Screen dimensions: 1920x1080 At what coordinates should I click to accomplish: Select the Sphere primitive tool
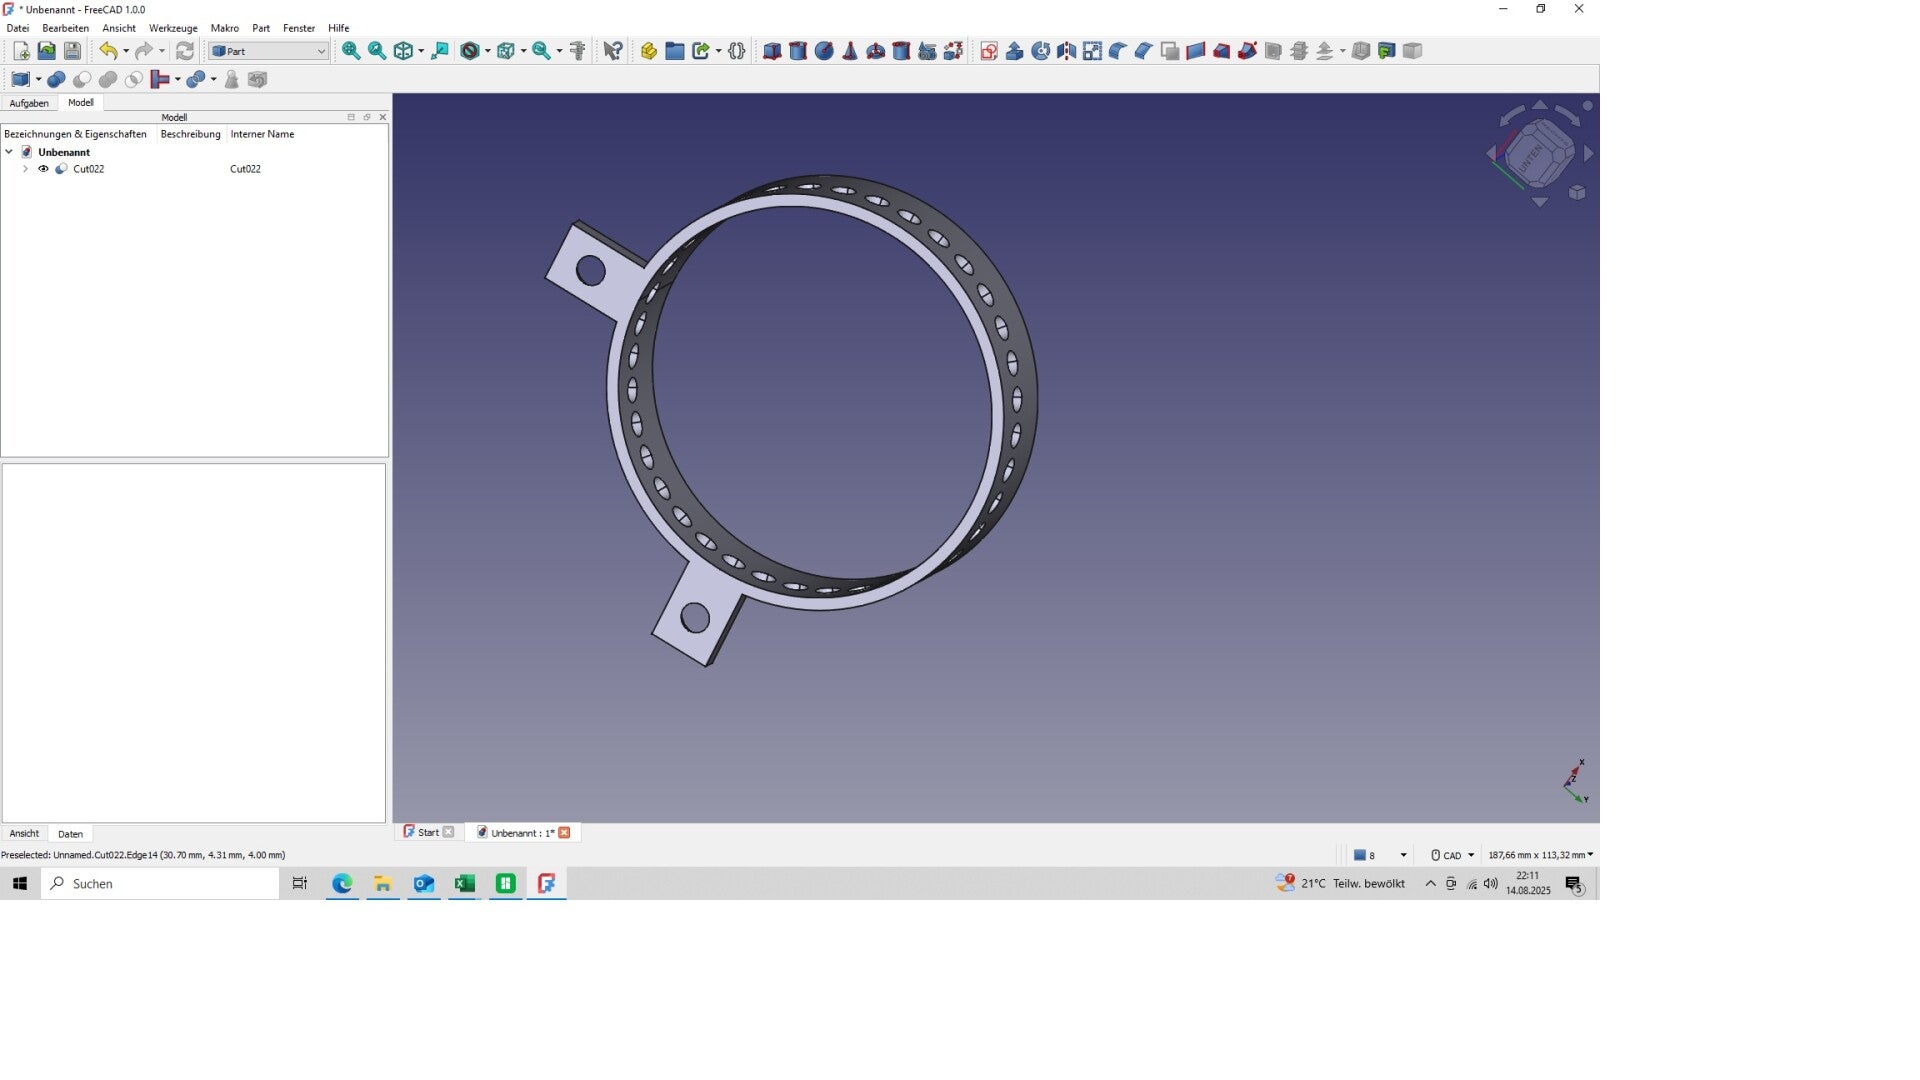click(824, 51)
